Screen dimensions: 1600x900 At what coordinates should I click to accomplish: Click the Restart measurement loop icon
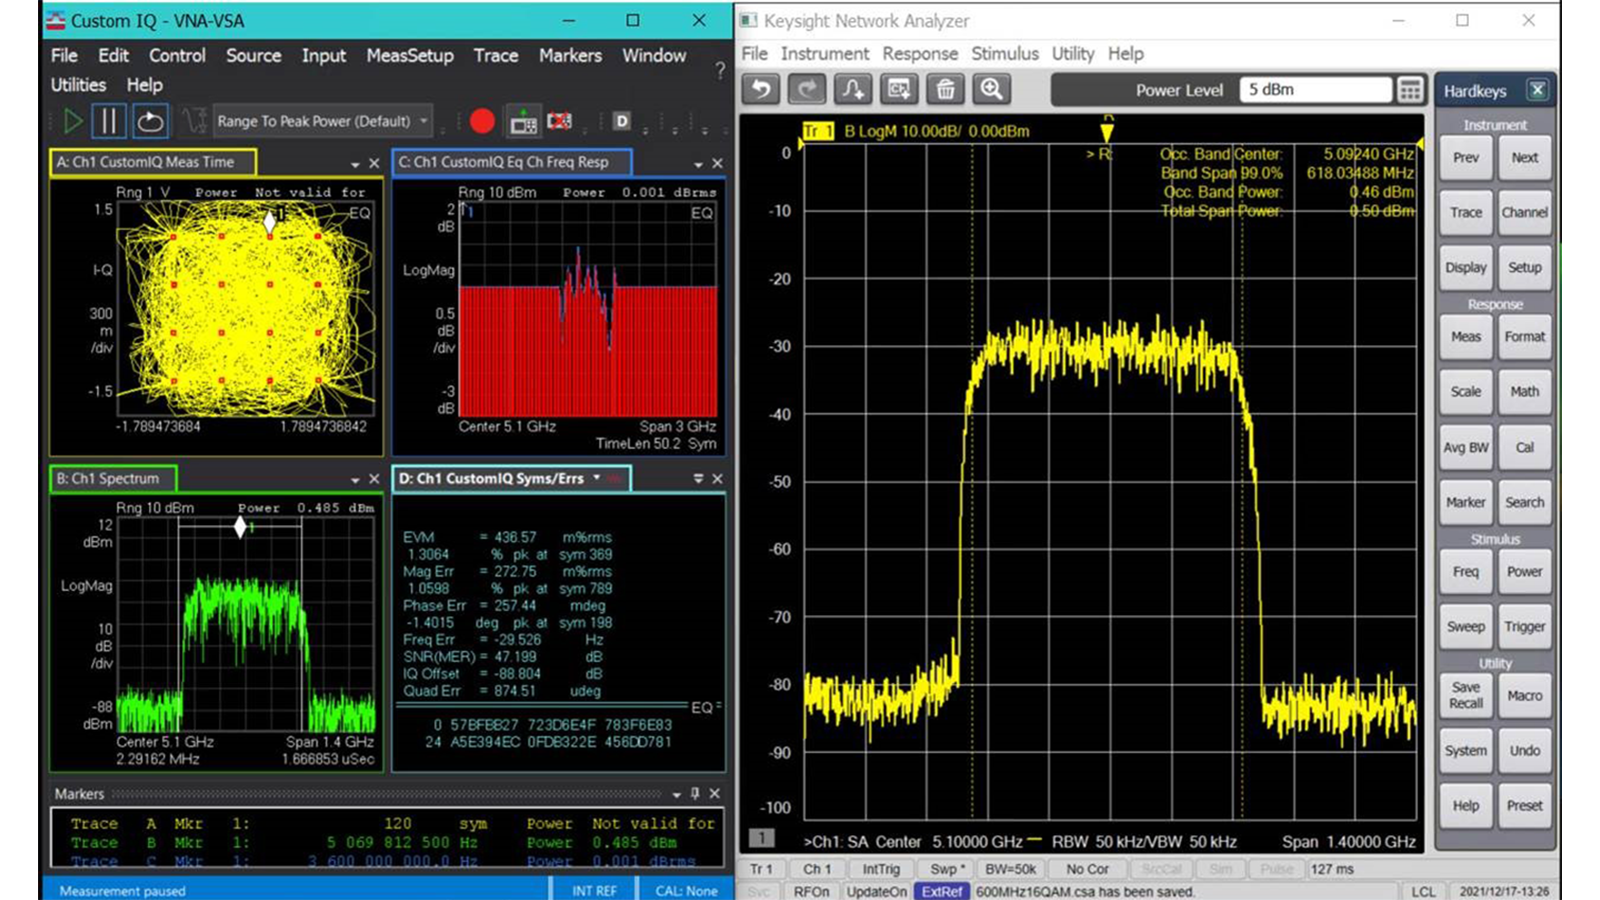150,121
